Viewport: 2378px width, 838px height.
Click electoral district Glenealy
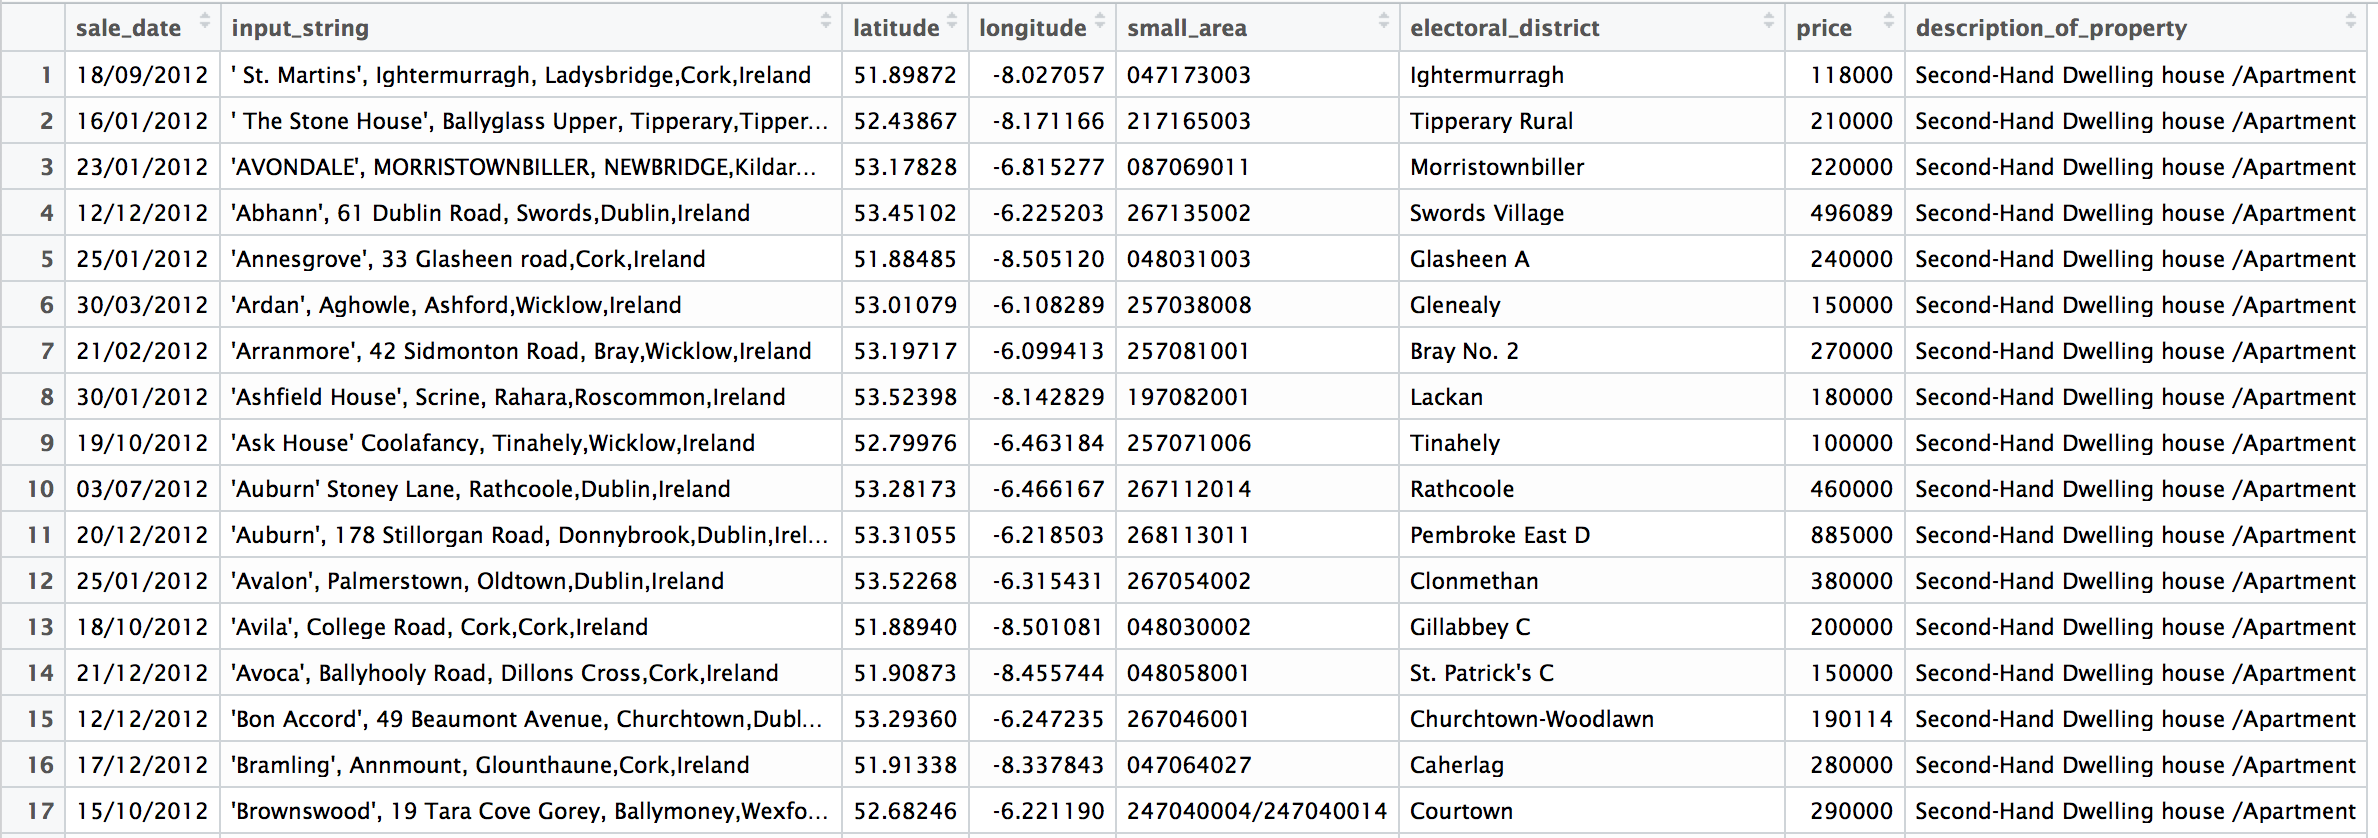[1455, 305]
